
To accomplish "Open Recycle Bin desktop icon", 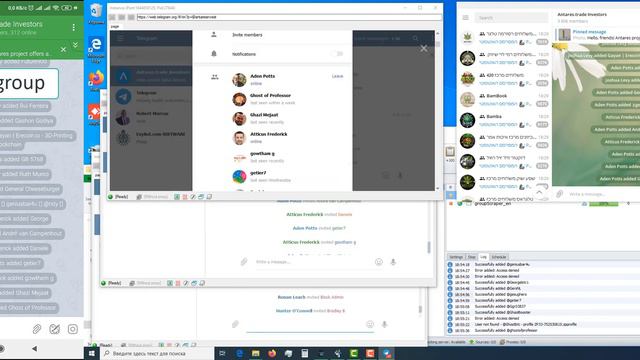I will (96, 13).
